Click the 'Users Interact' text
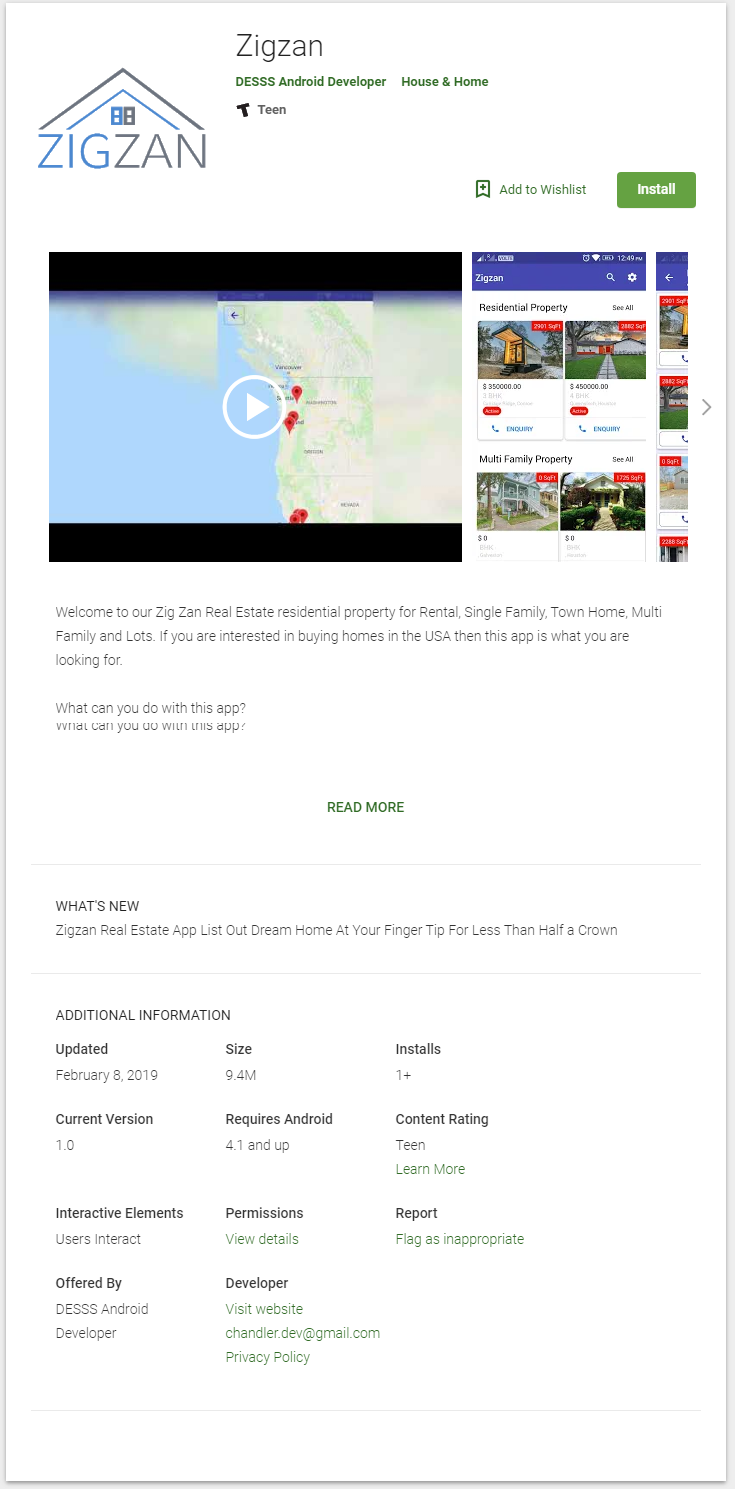The width and height of the screenshot is (735, 1489). (98, 1239)
